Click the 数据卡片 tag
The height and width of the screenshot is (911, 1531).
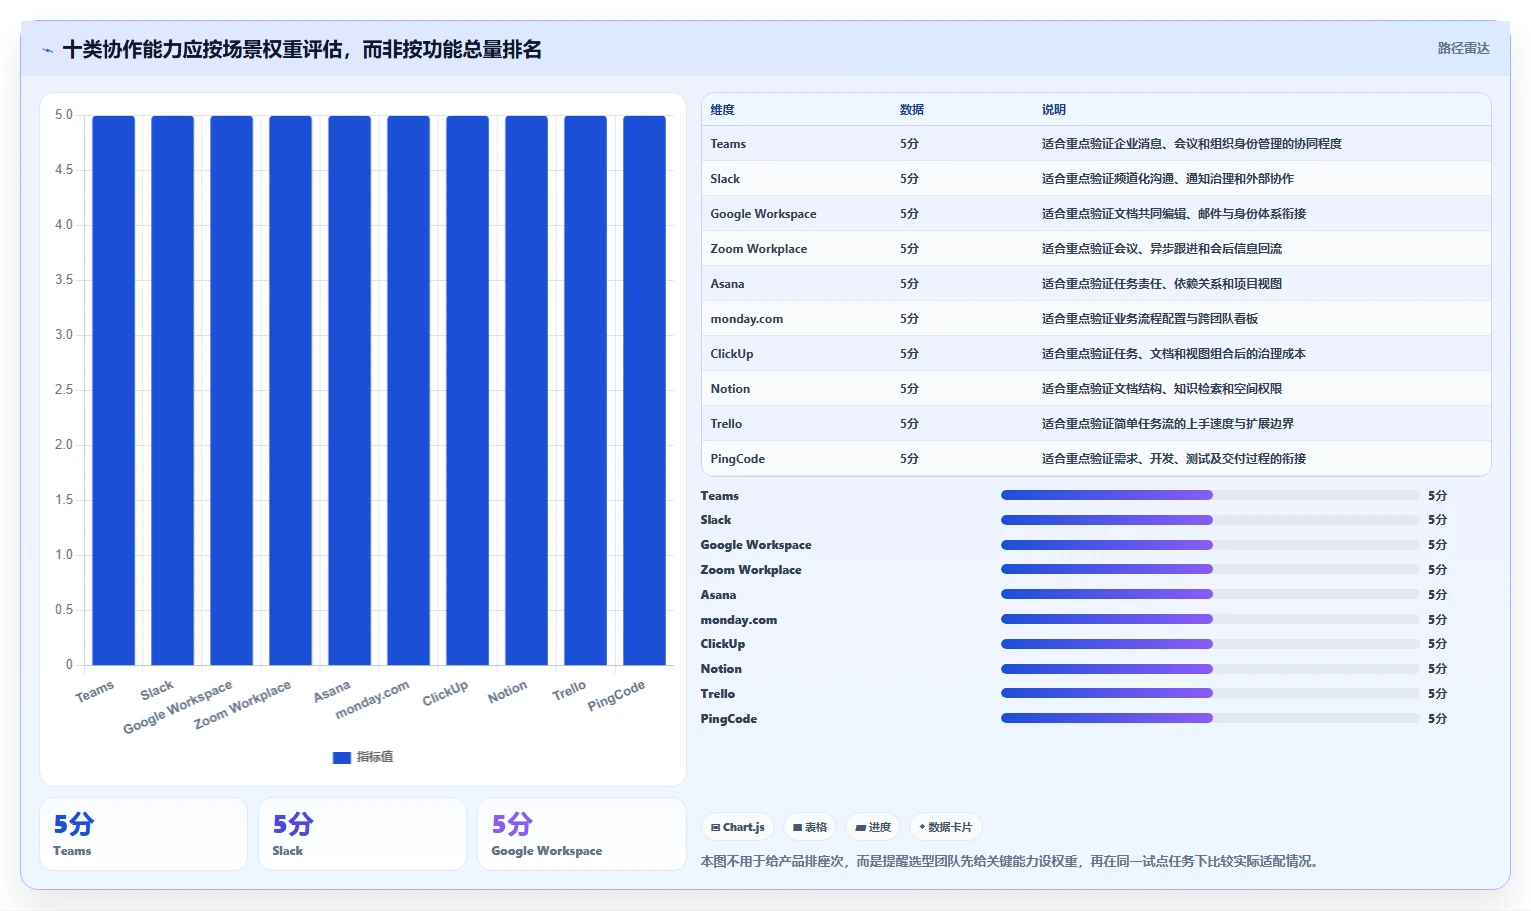click(x=945, y=827)
